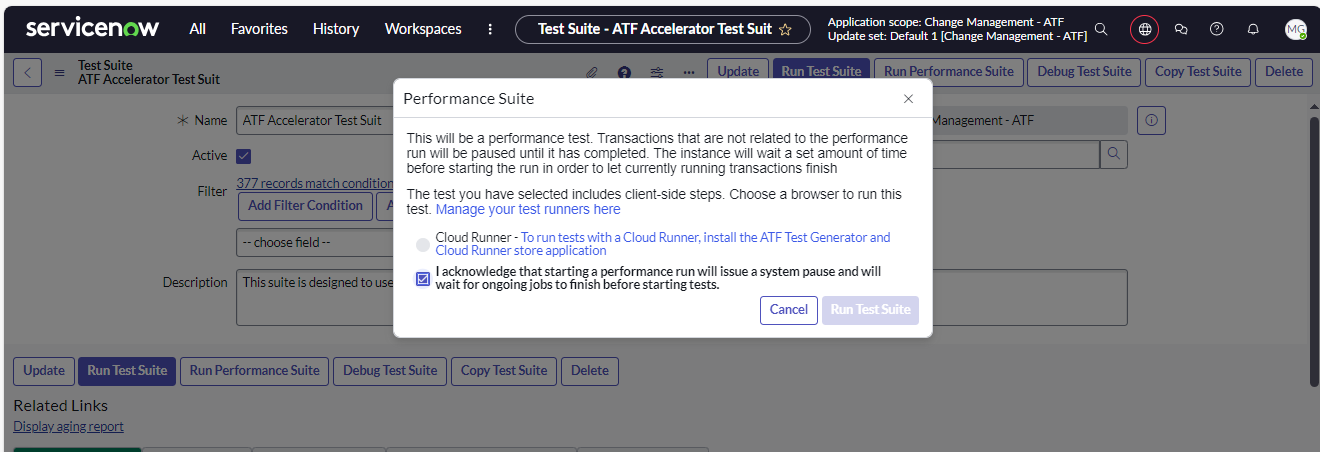
Task: Click the reference lookup magnifier button
Action: point(1114,154)
